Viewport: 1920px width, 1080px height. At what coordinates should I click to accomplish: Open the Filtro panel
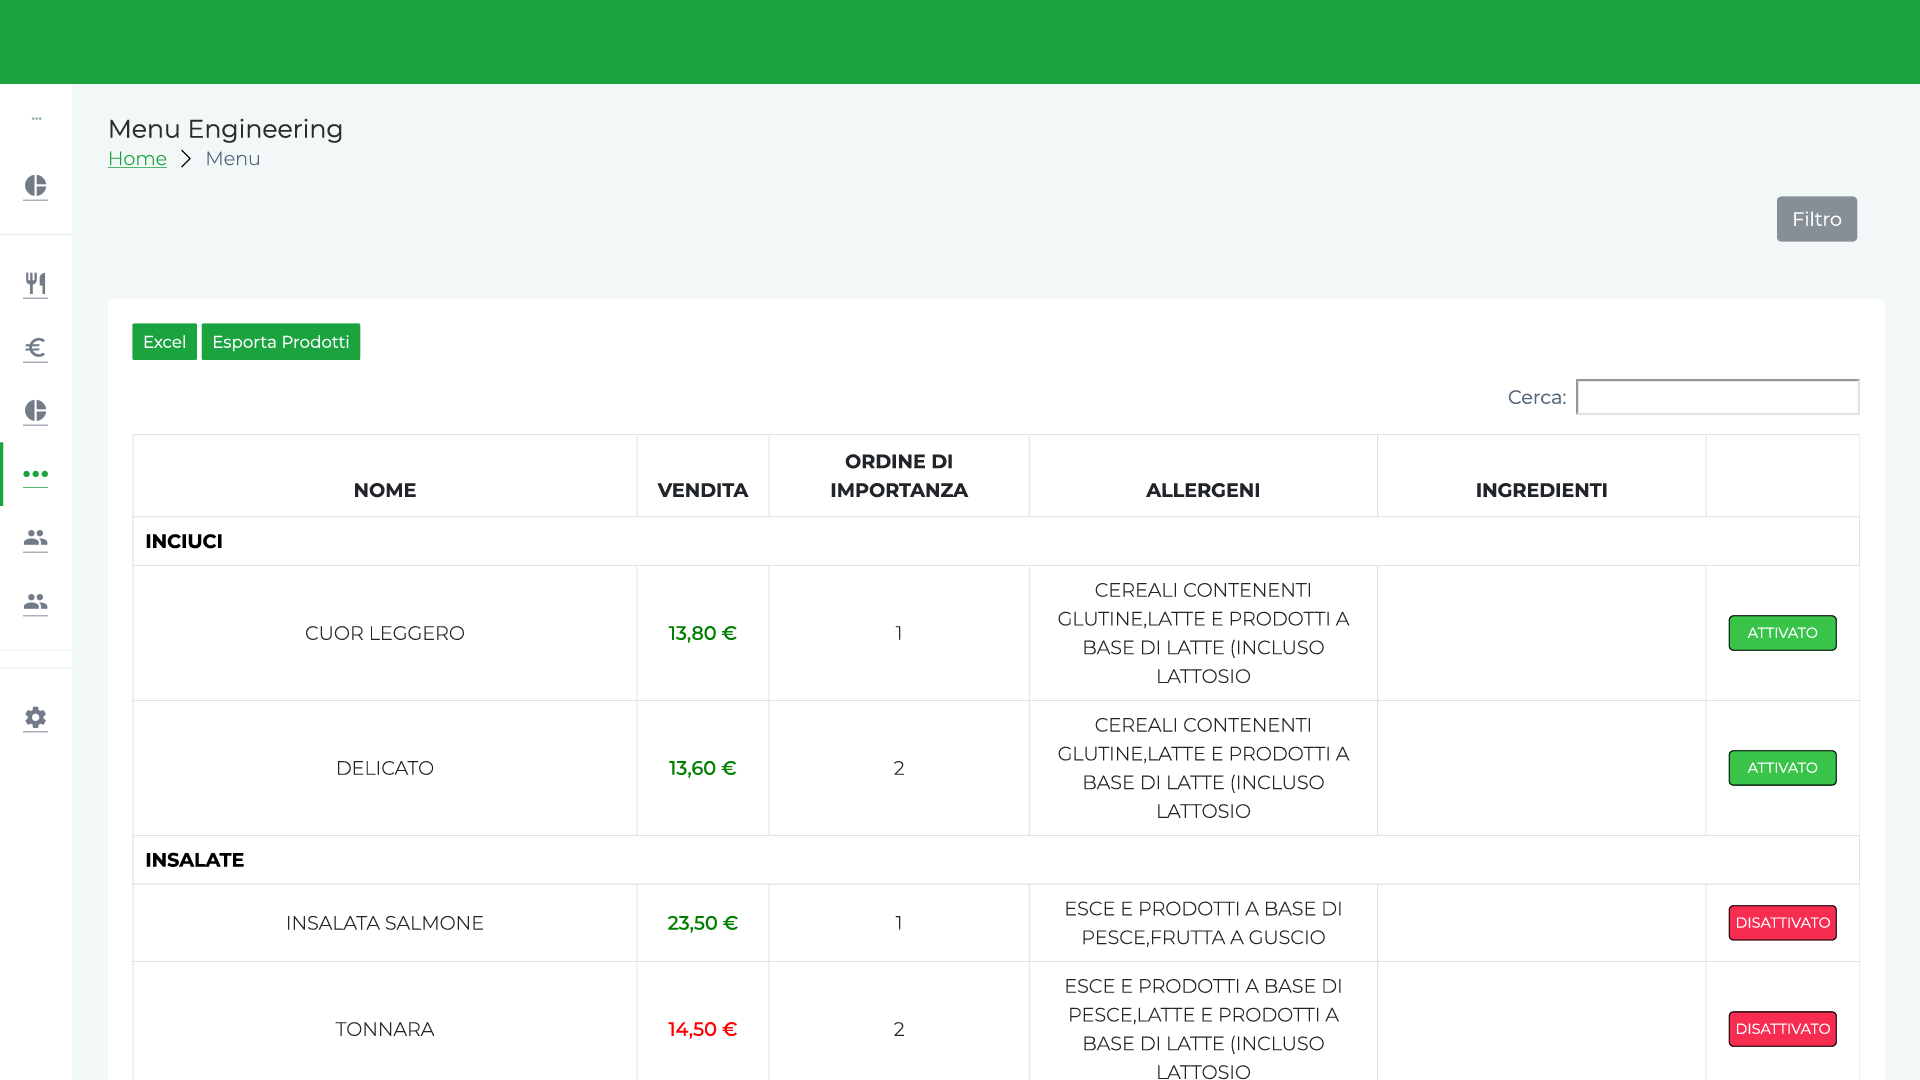(1816, 219)
